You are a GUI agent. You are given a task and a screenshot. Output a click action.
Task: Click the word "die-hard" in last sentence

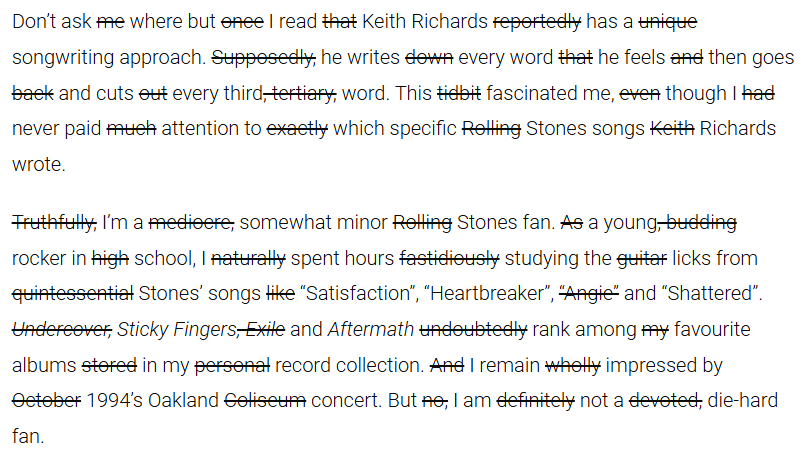coord(743,400)
